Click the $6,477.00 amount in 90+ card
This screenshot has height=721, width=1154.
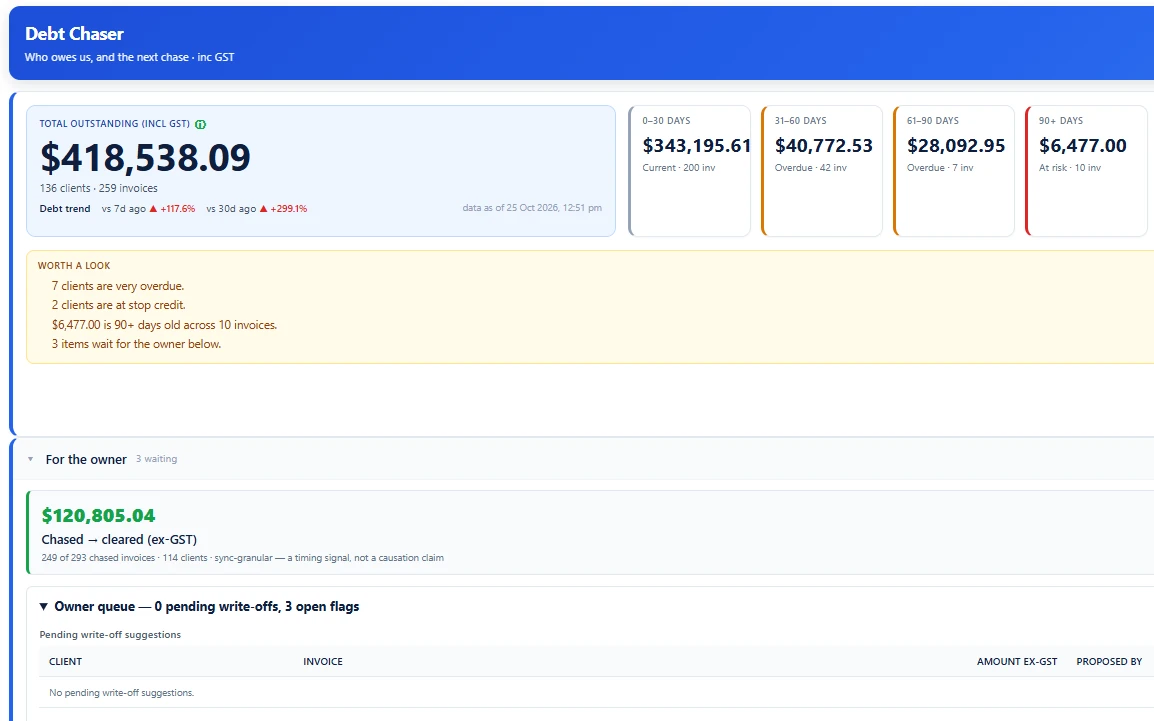coord(1083,146)
